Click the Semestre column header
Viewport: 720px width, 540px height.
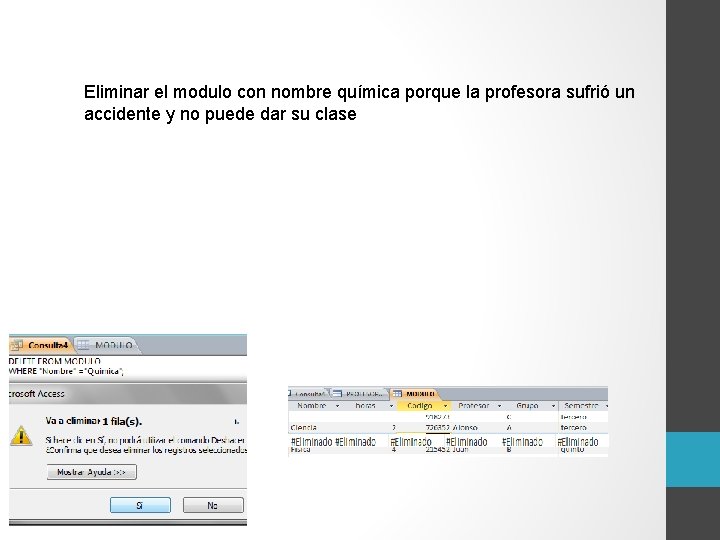coord(584,406)
